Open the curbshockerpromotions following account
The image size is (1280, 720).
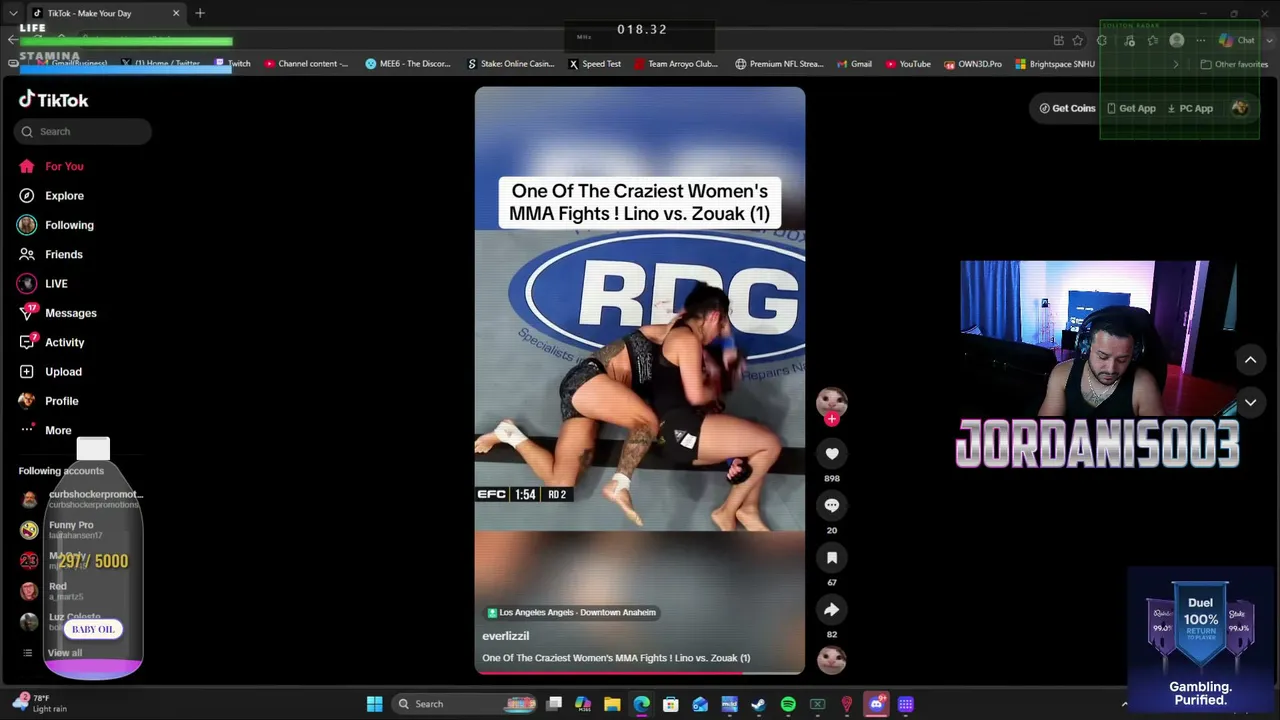point(81,499)
